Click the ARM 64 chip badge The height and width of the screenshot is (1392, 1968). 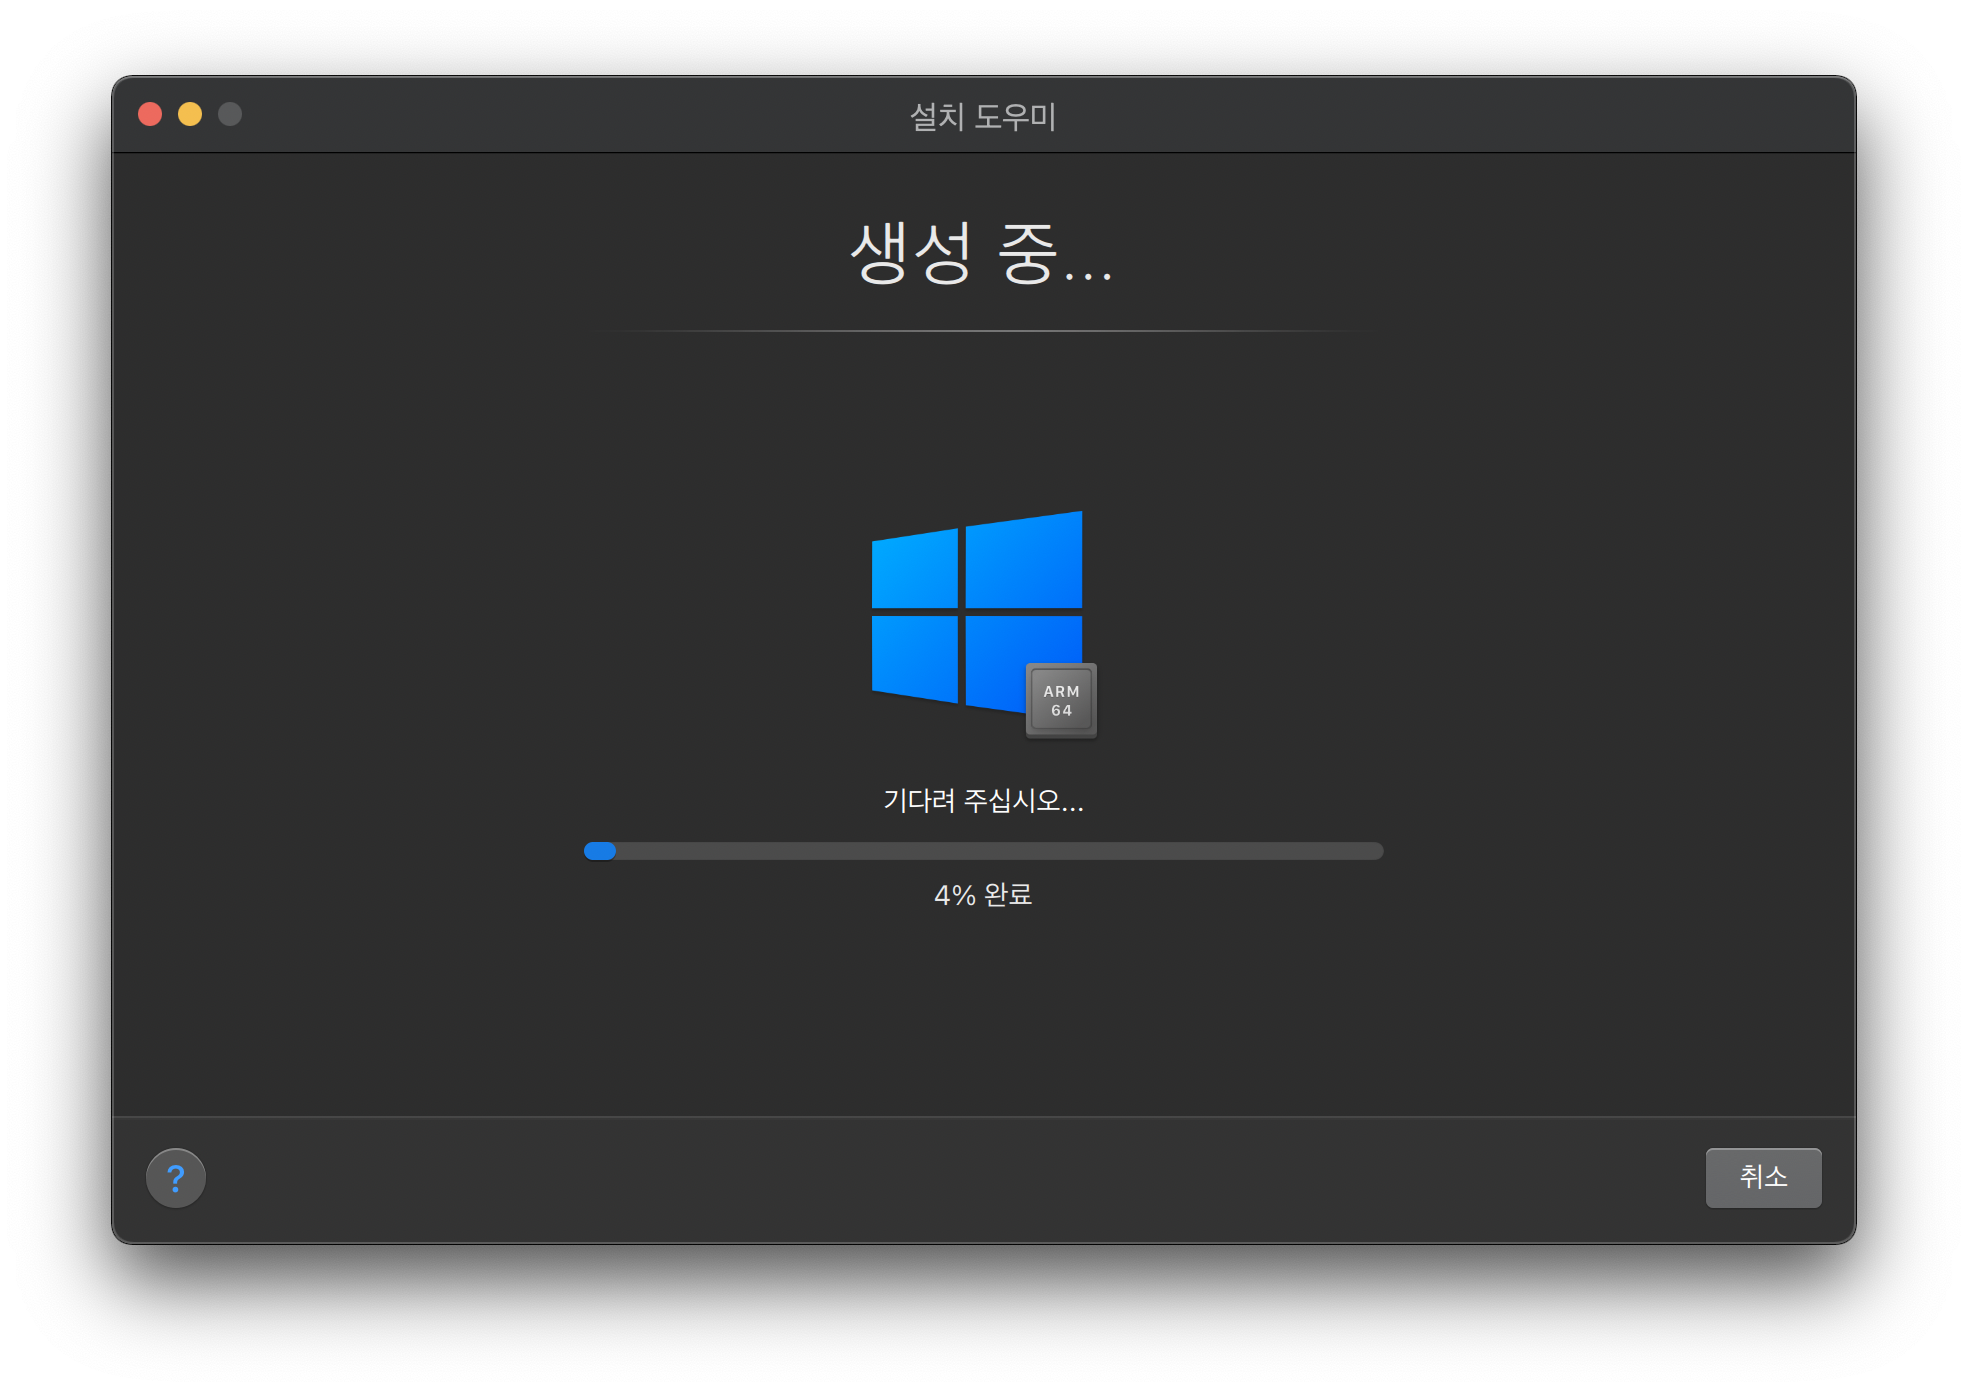click(1061, 701)
